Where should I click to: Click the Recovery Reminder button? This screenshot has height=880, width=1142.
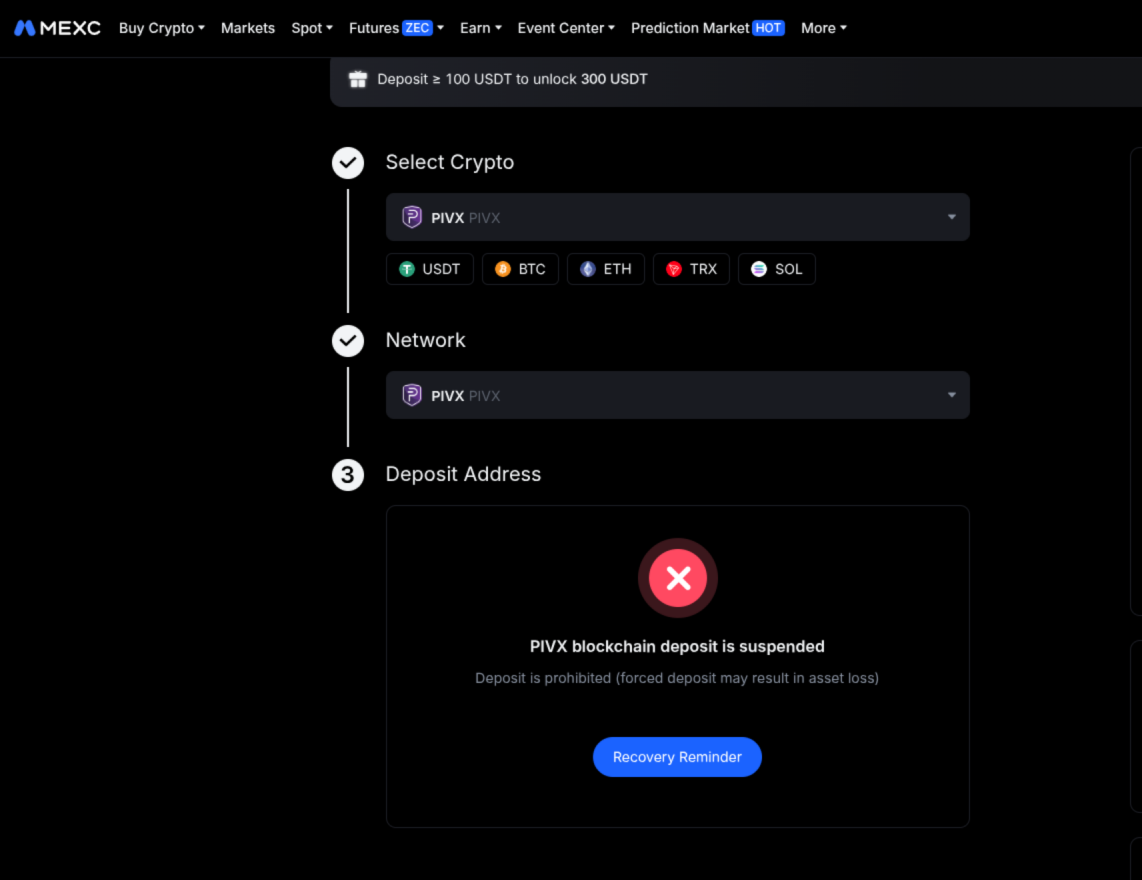677,757
